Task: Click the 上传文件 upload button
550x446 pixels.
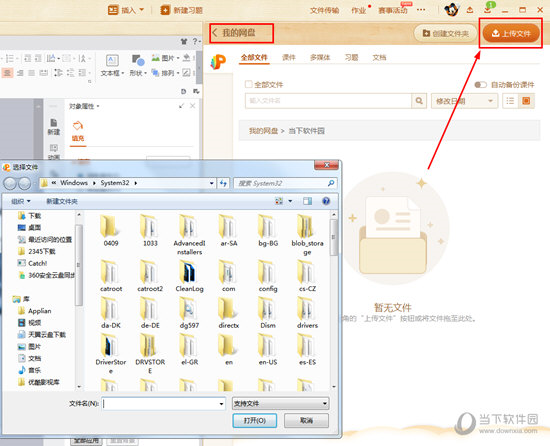Action: coord(511,34)
